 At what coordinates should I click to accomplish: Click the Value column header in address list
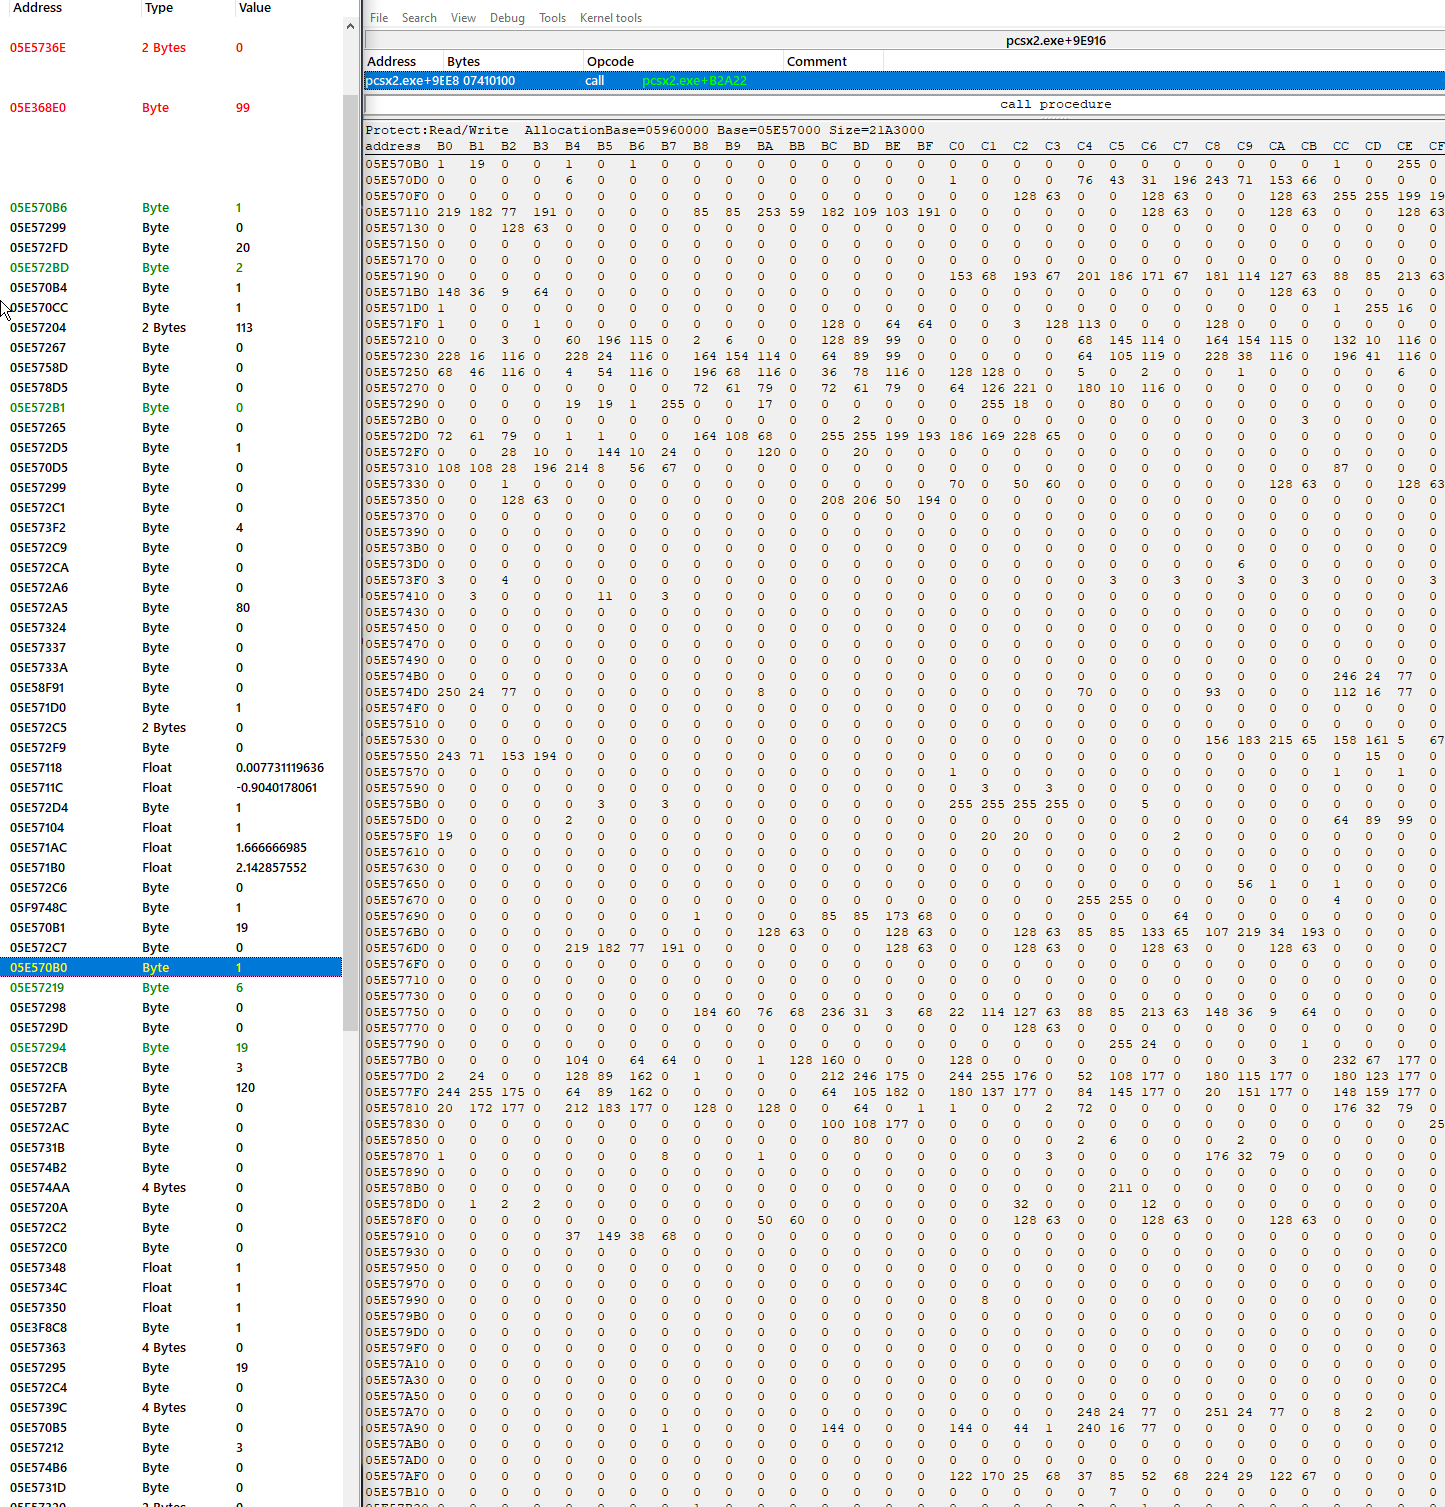click(x=255, y=8)
